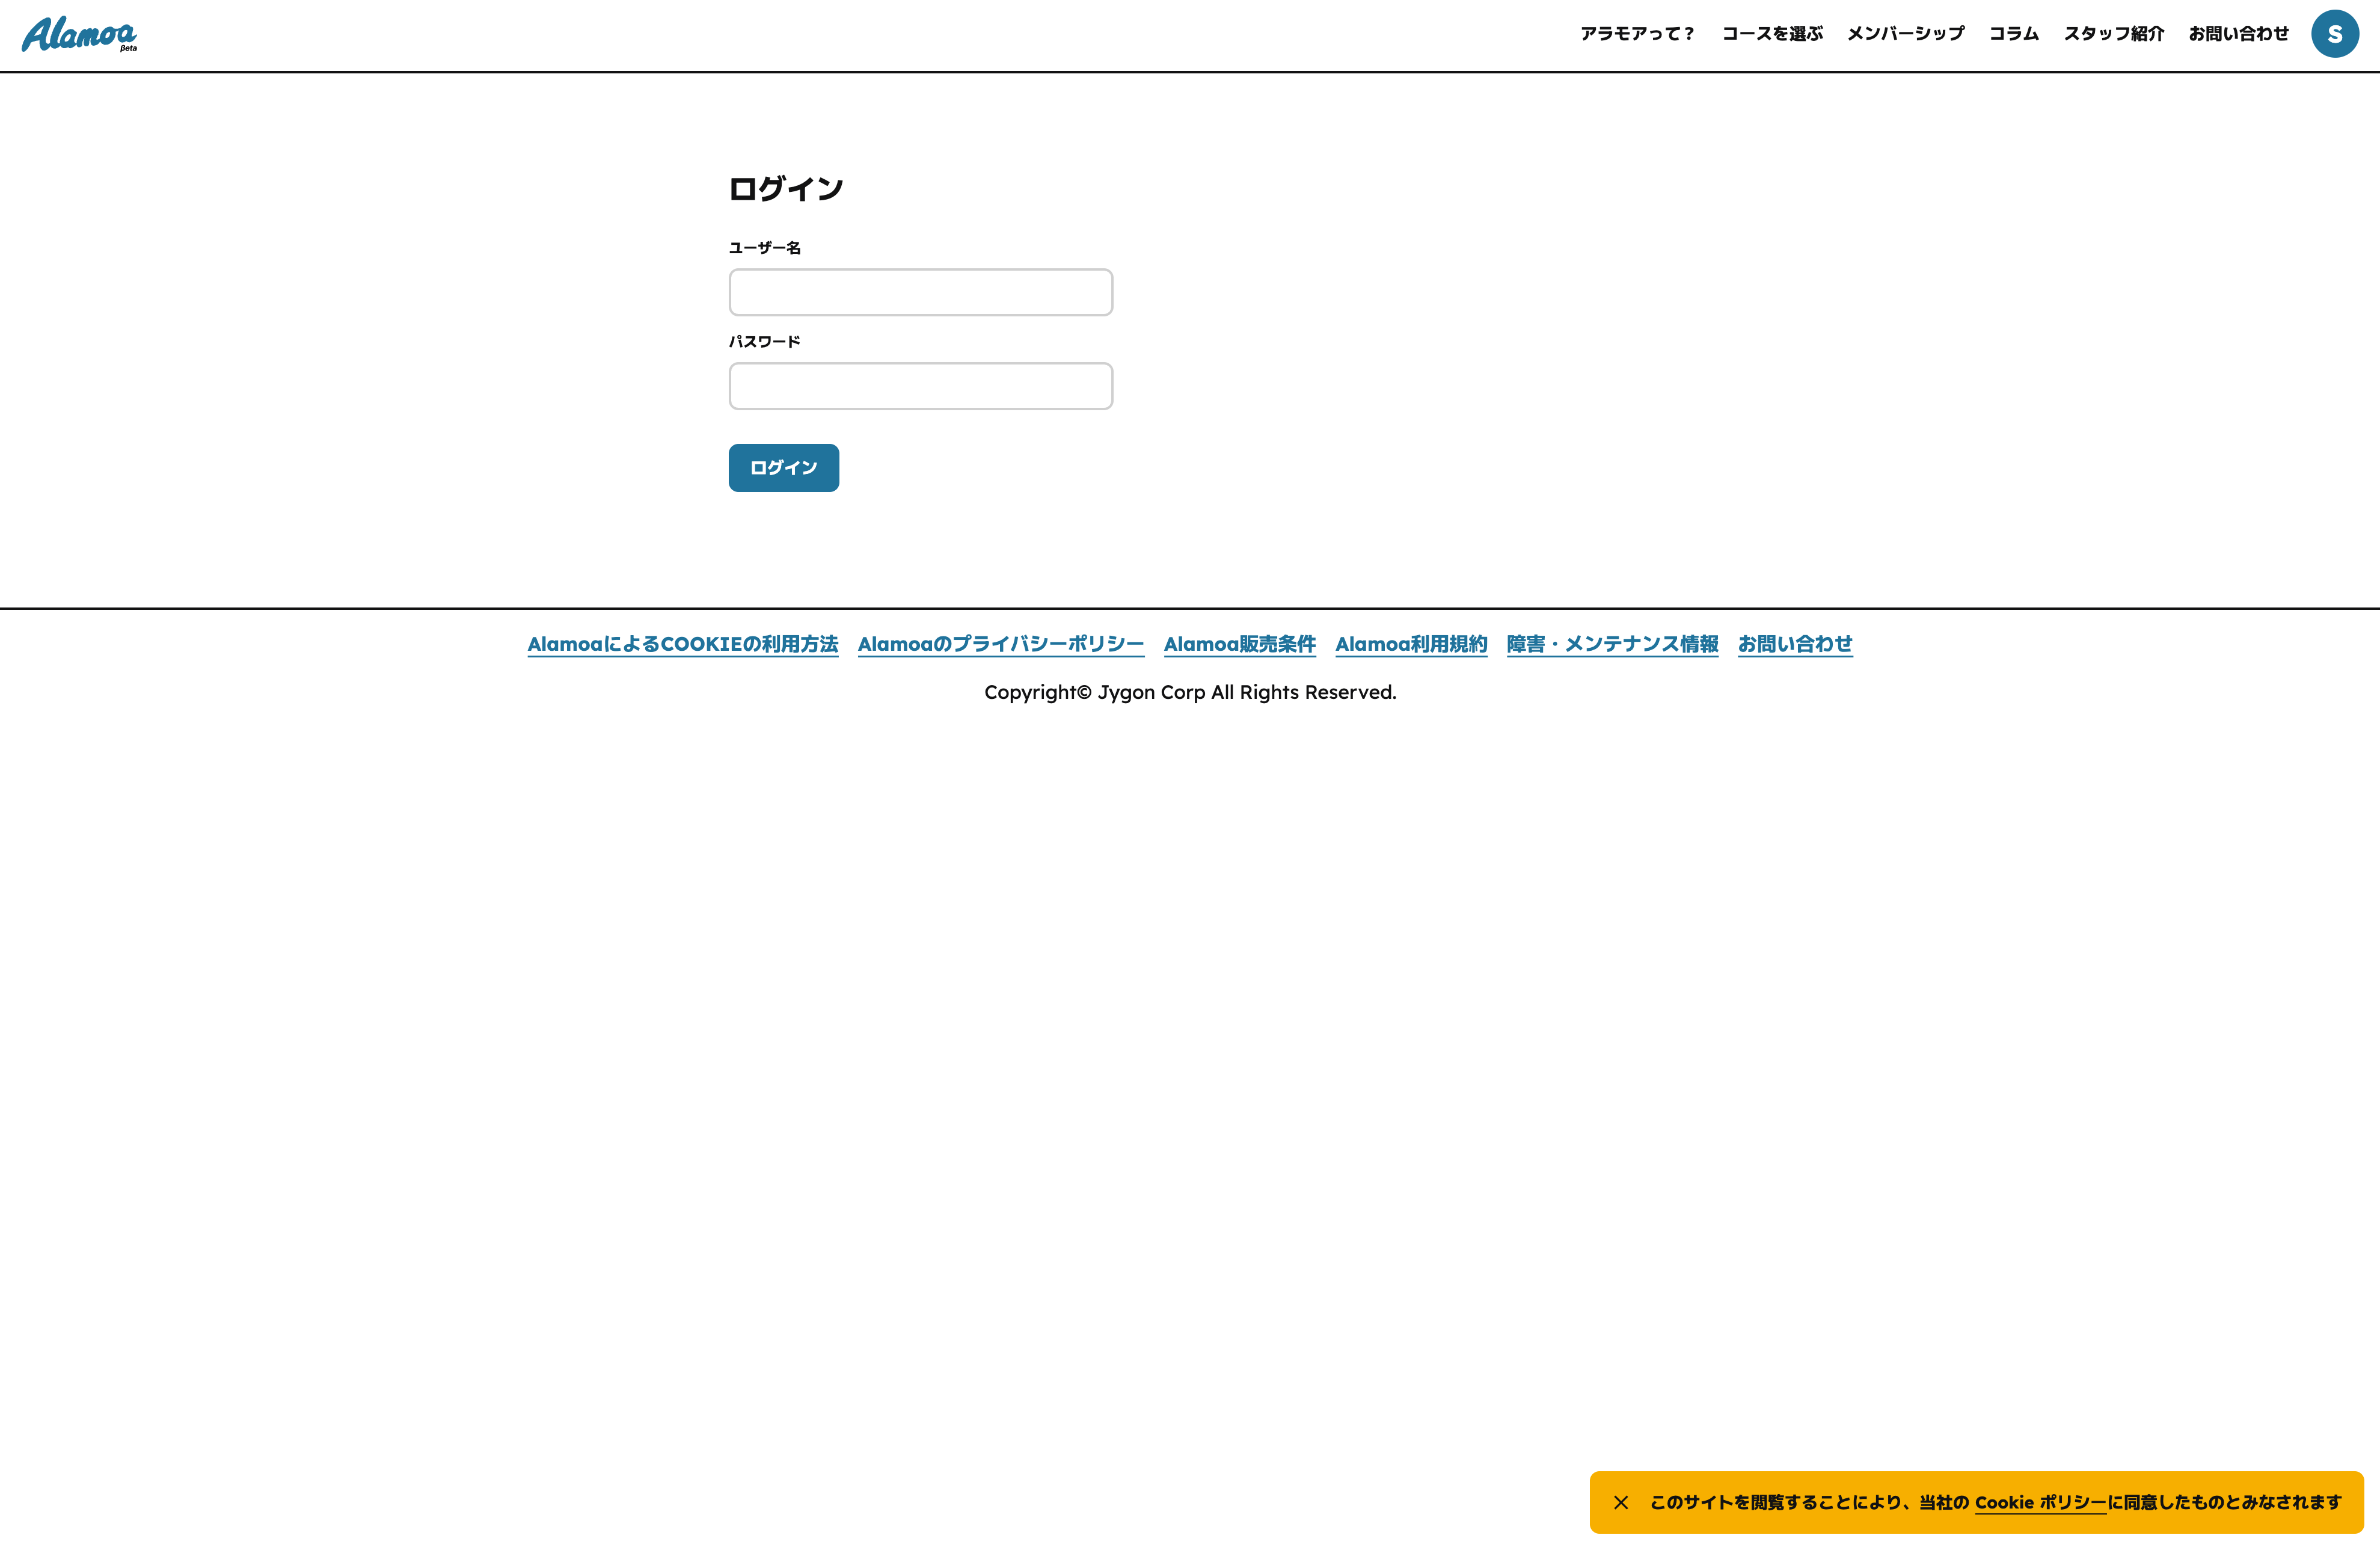Open Alamoa利用規約 footer link
Viewport: 2380px width, 1547px height.
1410,644
